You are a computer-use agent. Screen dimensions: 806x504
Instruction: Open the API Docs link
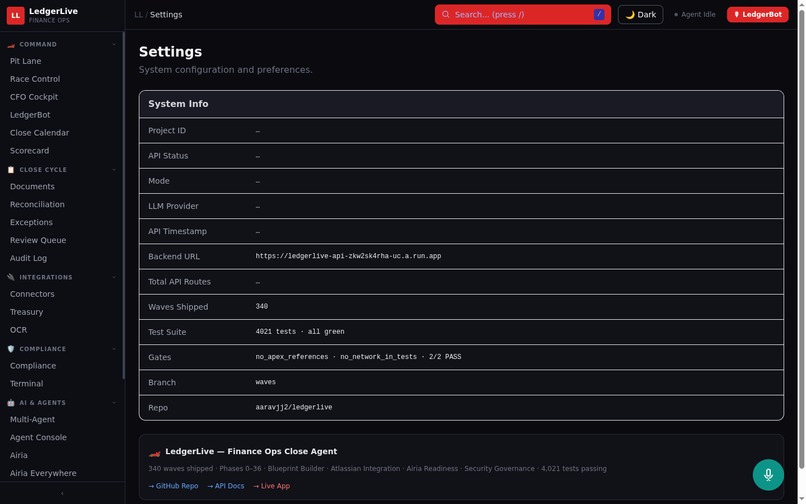(226, 486)
